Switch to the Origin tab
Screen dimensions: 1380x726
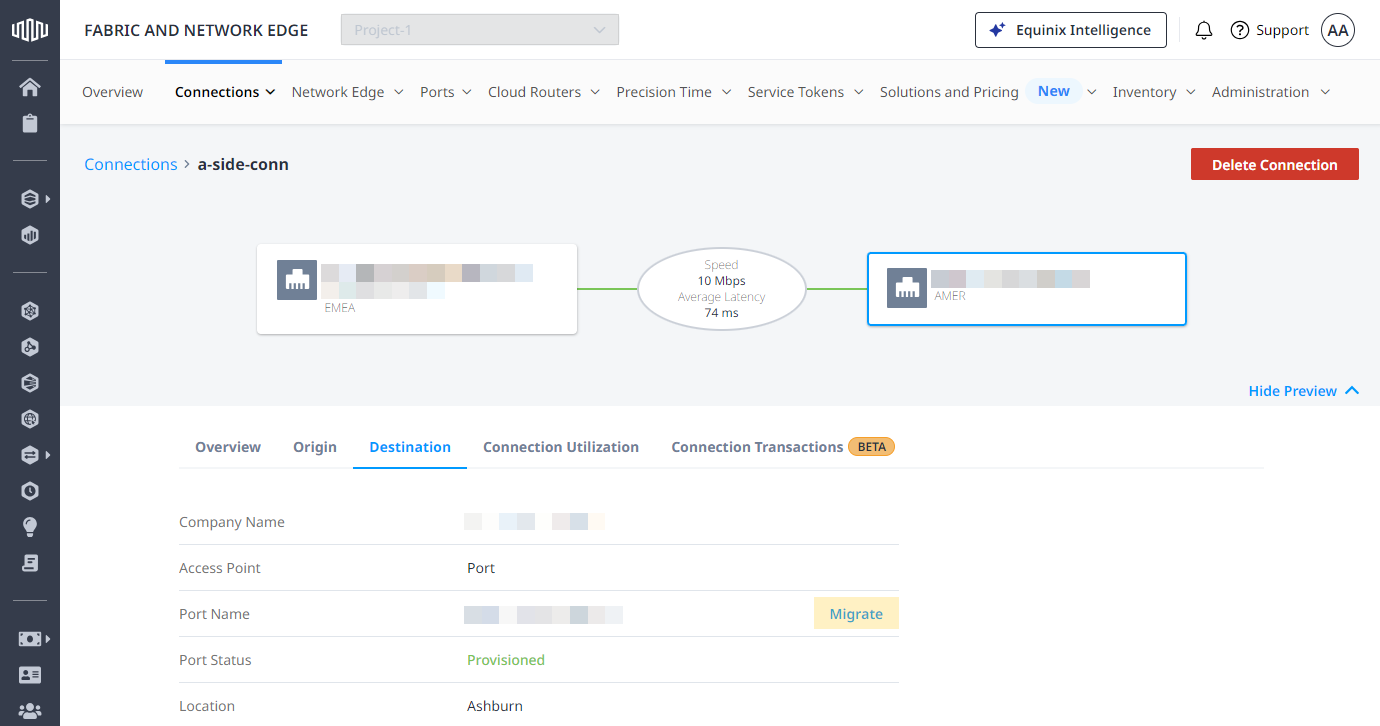point(315,447)
